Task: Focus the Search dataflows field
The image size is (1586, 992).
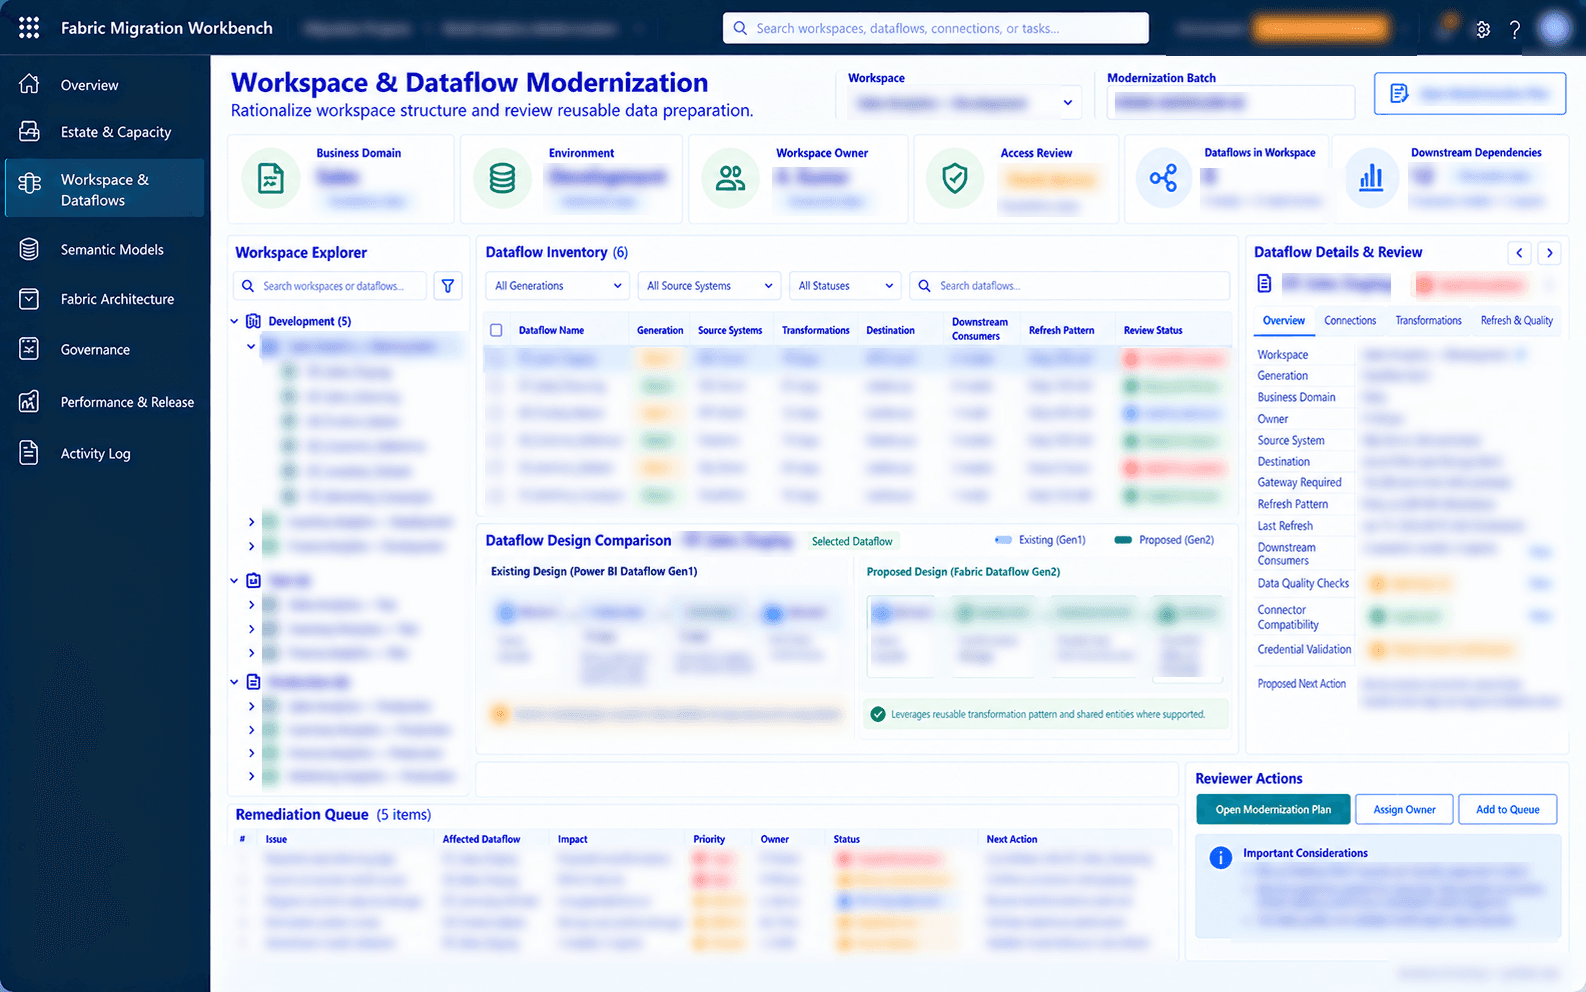Action: click(x=1070, y=286)
